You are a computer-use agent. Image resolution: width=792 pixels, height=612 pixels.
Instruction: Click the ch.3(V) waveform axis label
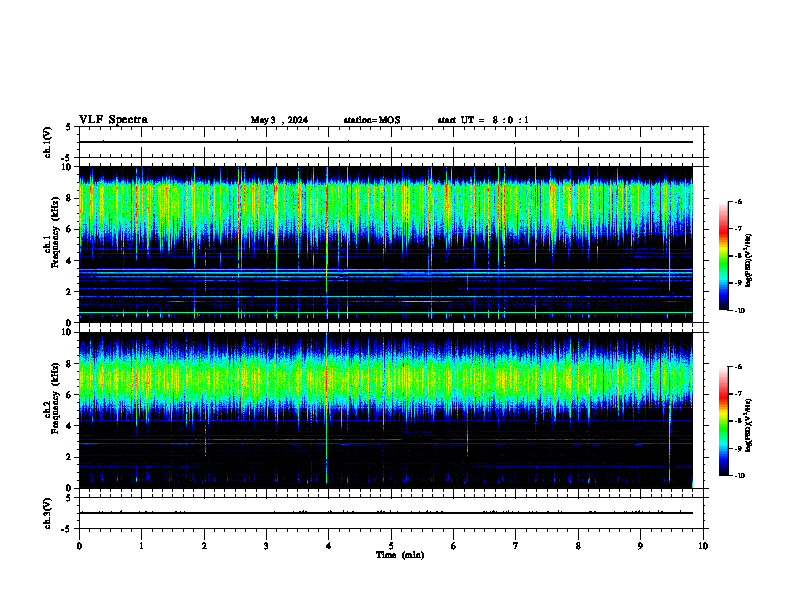tap(48, 513)
